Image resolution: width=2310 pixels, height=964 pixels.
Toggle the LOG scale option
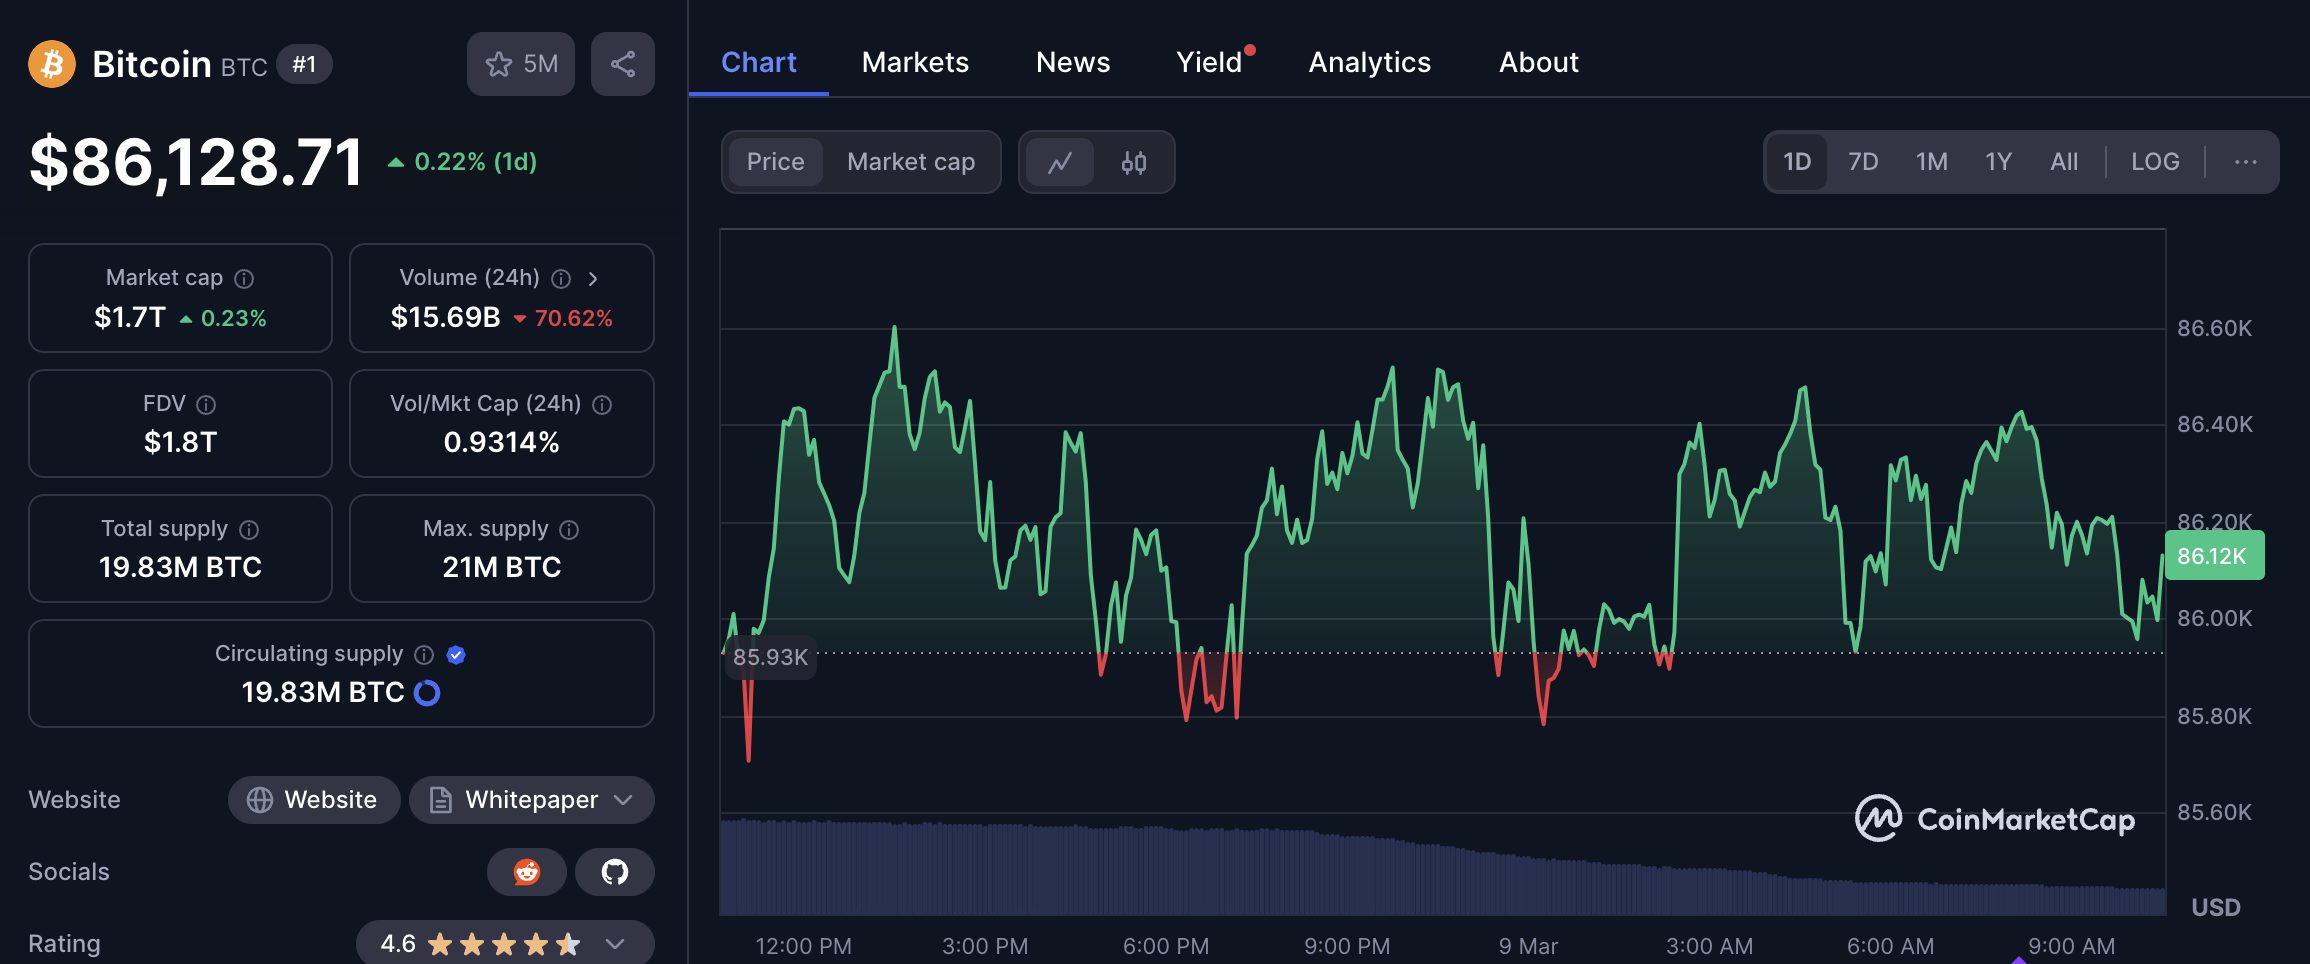pos(2155,162)
